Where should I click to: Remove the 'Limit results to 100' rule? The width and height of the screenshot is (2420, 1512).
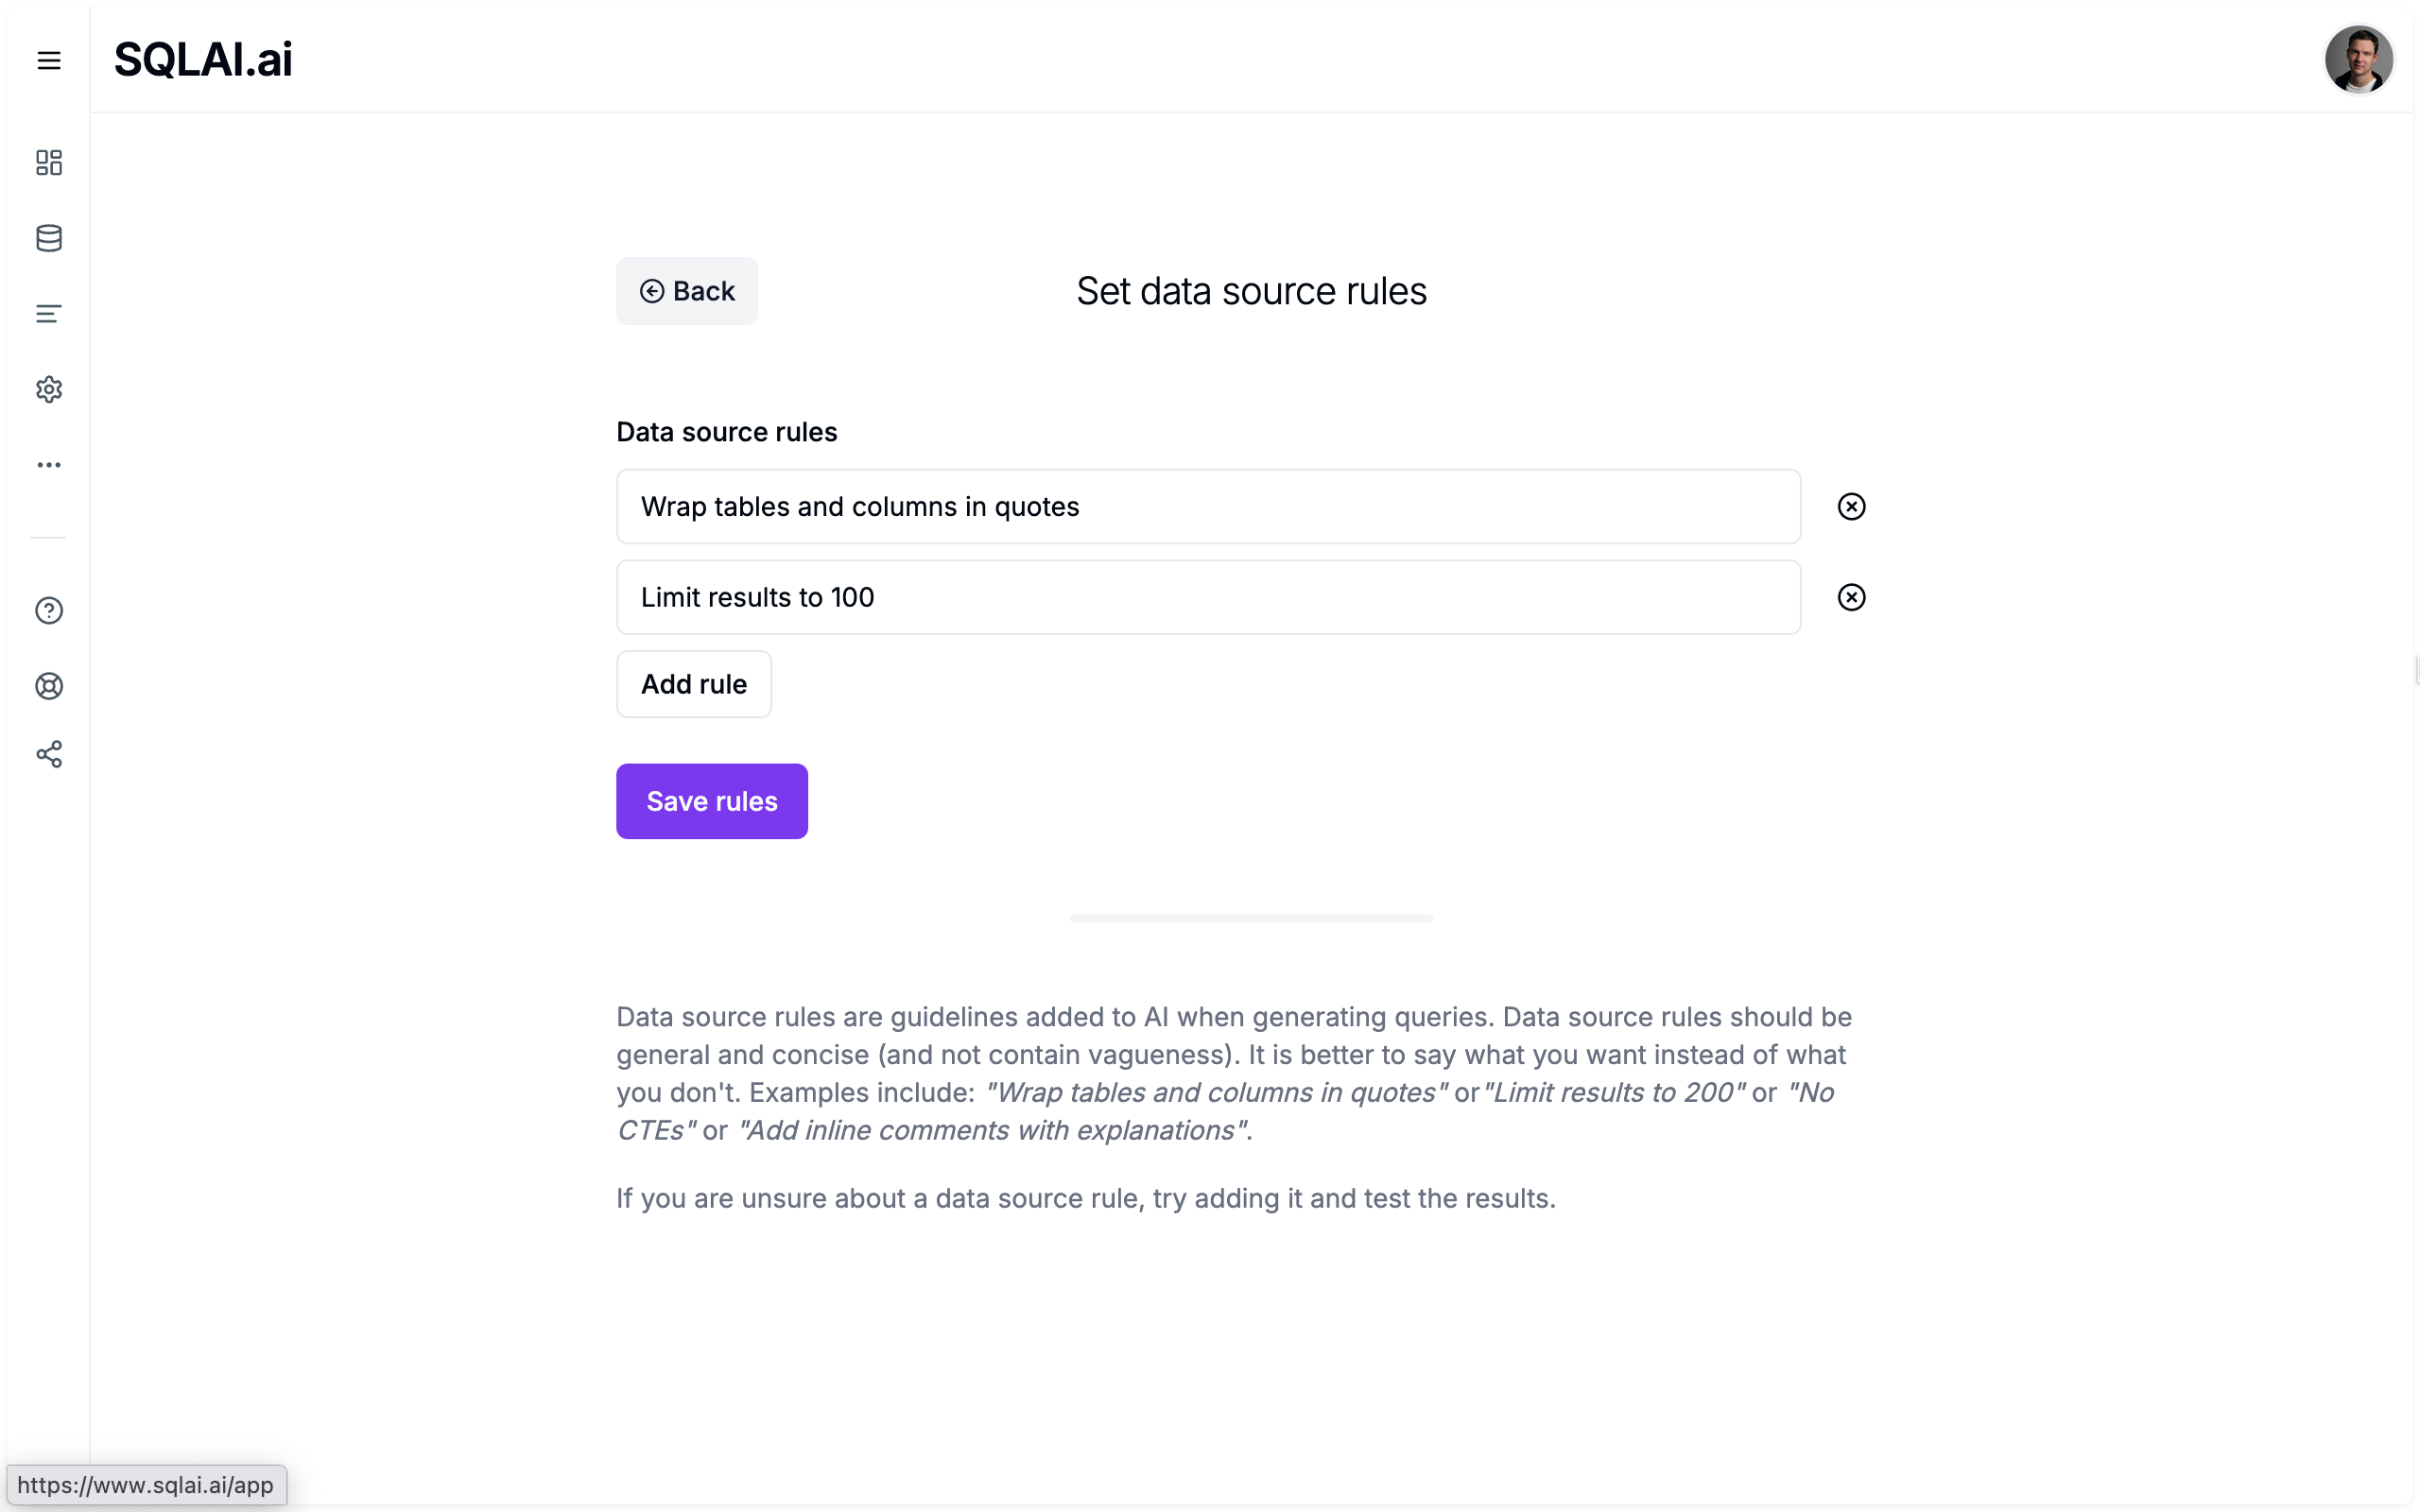coord(1850,595)
